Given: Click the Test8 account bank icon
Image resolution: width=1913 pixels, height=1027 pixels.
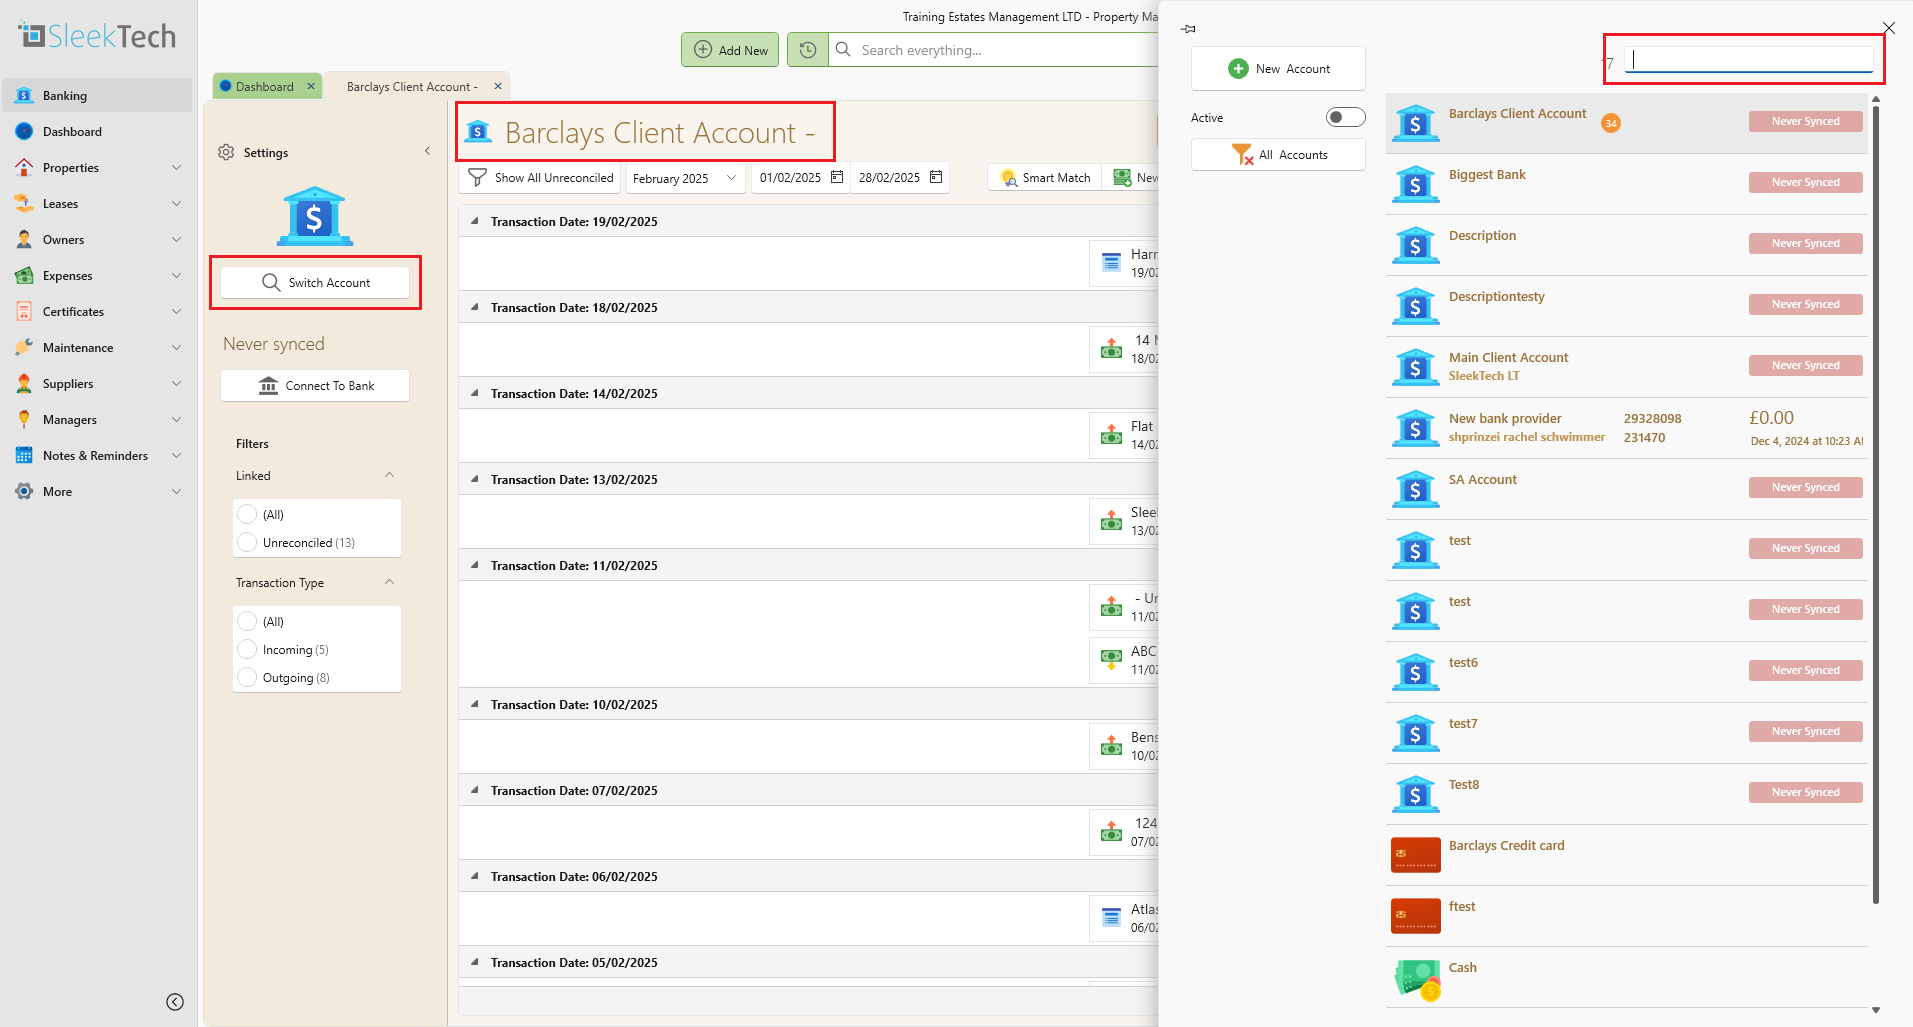Looking at the screenshot, I should point(1415,794).
